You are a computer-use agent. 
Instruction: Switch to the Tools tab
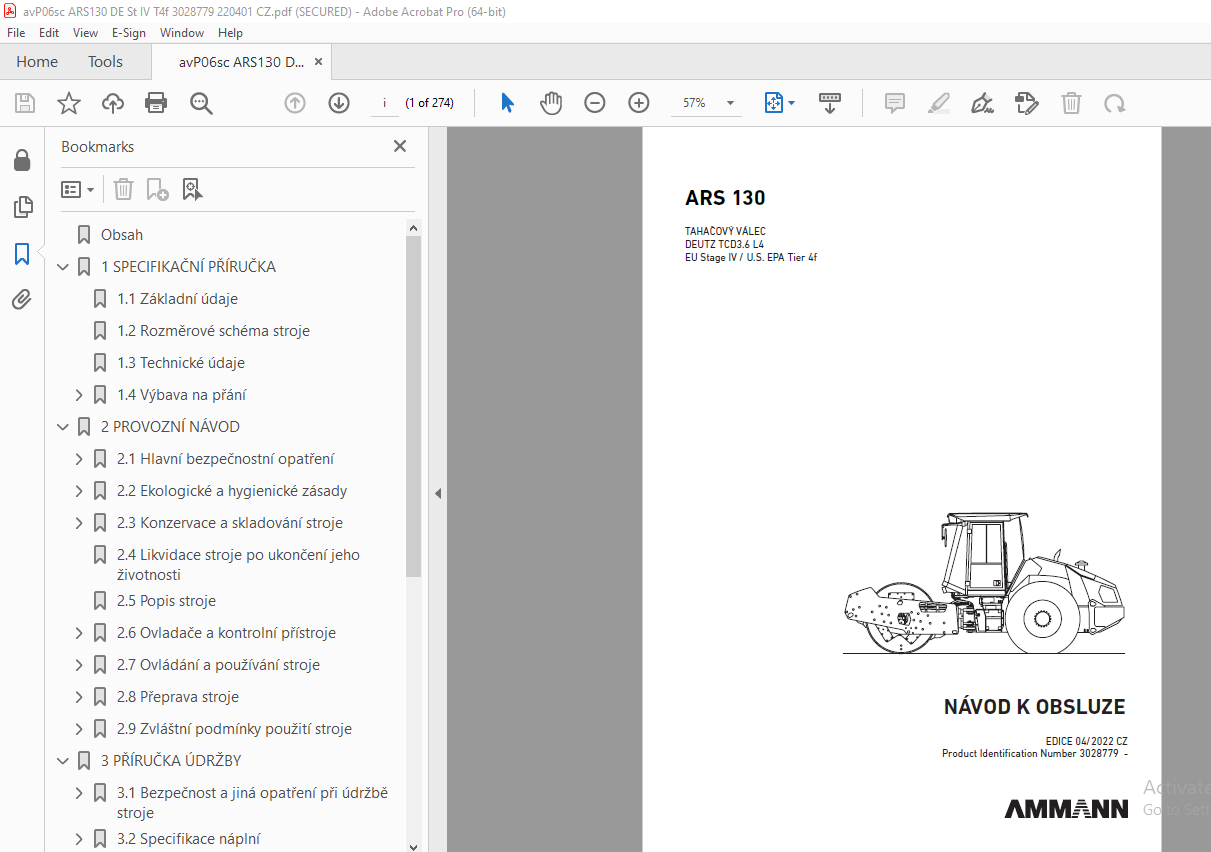(x=105, y=62)
